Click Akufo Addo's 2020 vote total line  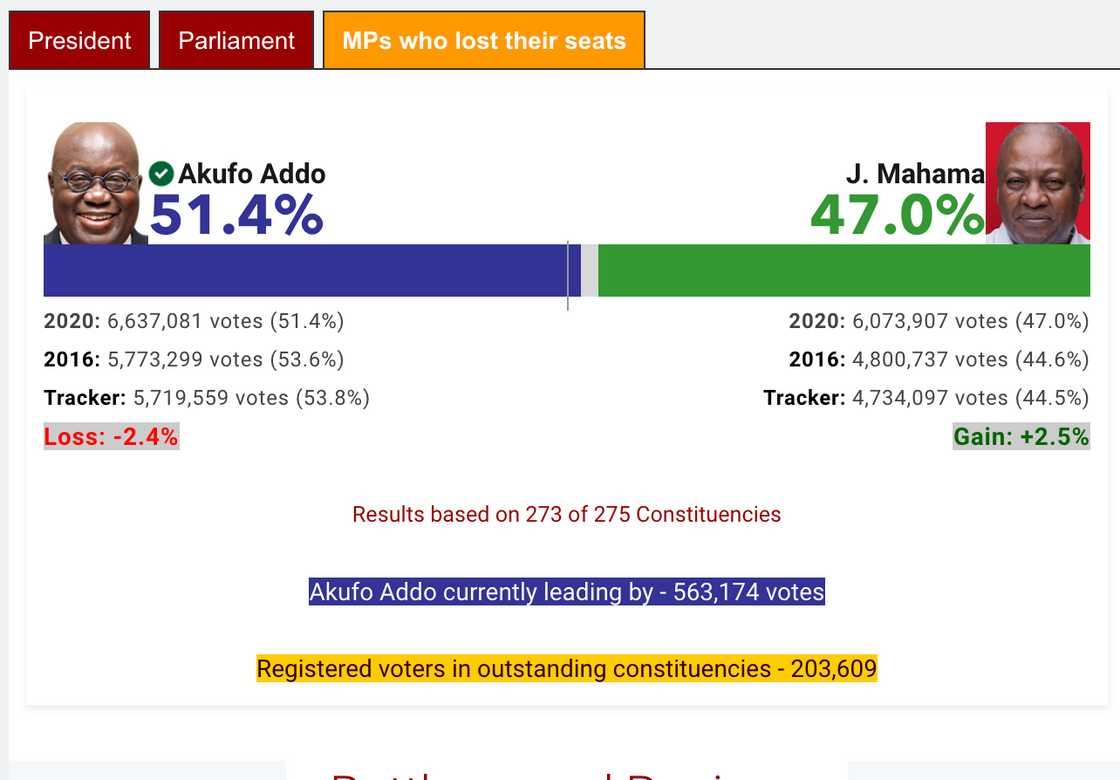(x=195, y=321)
